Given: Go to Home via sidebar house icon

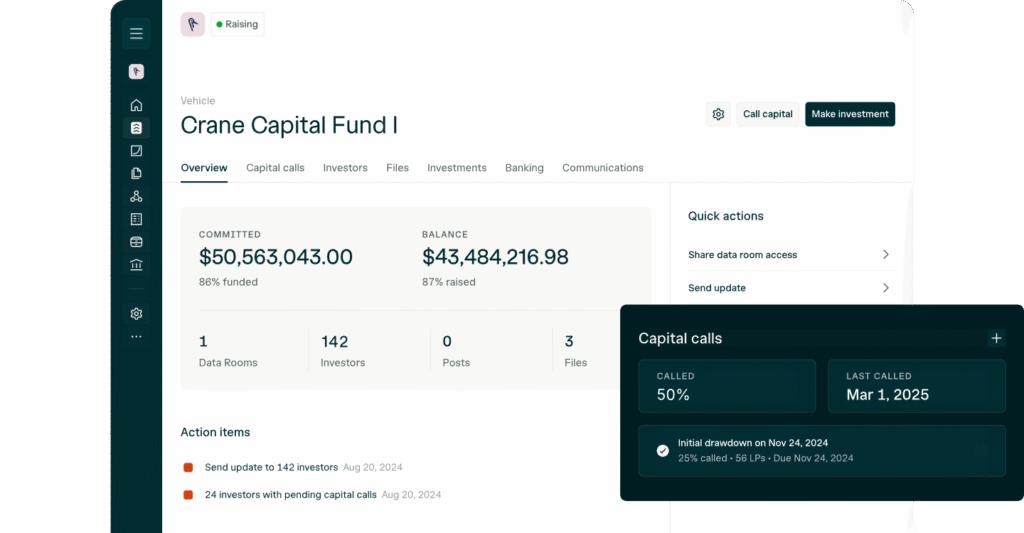Looking at the screenshot, I should pyautogui.click(x=136, y=105).
